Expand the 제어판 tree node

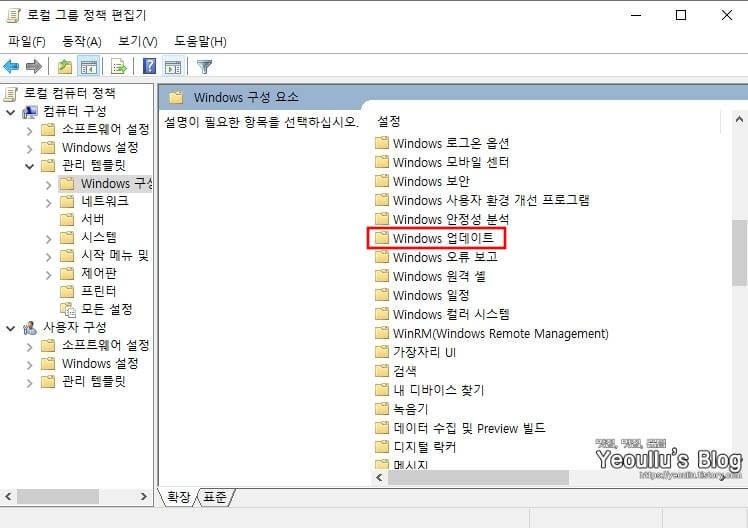click(x=48, y=274)
